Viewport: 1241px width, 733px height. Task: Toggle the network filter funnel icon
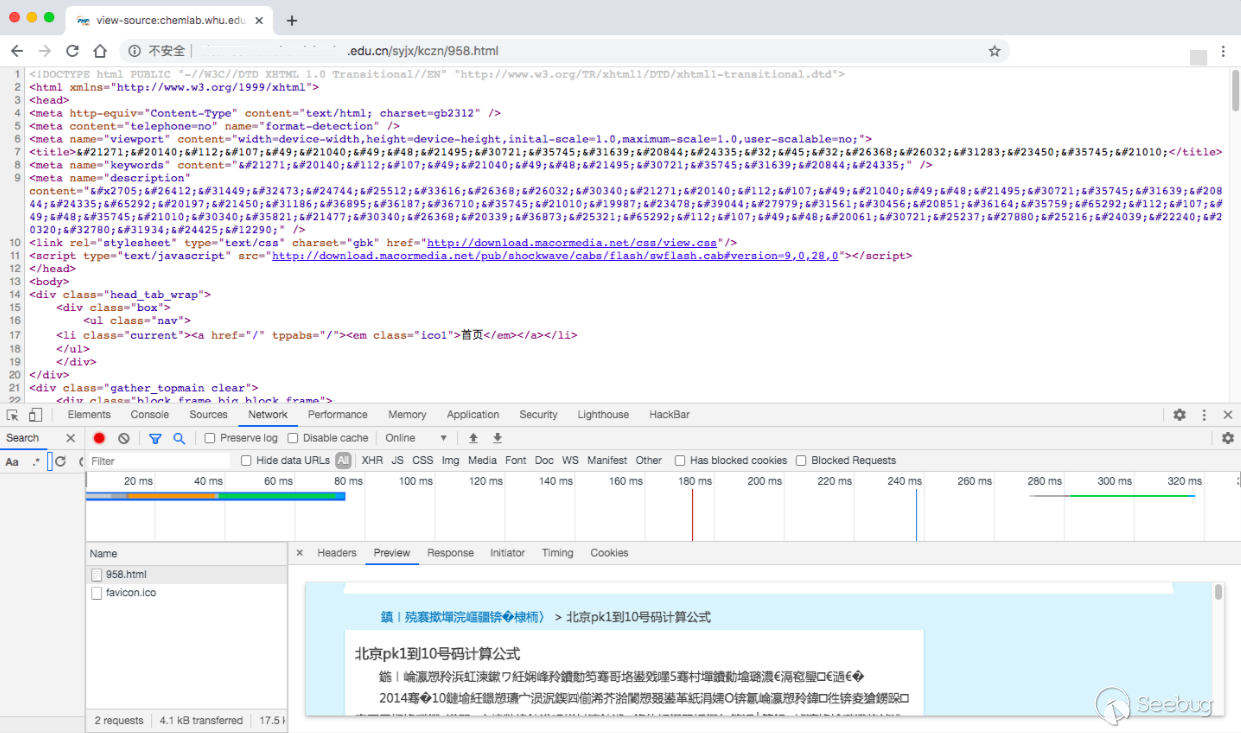[x=155, y=438]
